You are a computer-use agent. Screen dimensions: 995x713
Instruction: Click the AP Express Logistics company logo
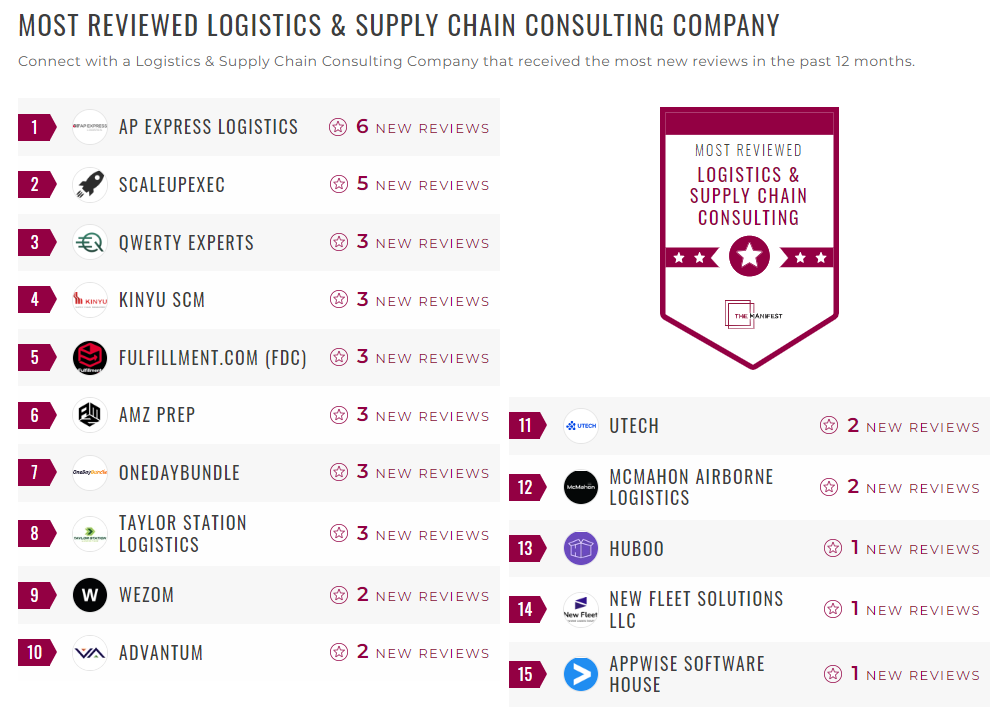point(89,126)
